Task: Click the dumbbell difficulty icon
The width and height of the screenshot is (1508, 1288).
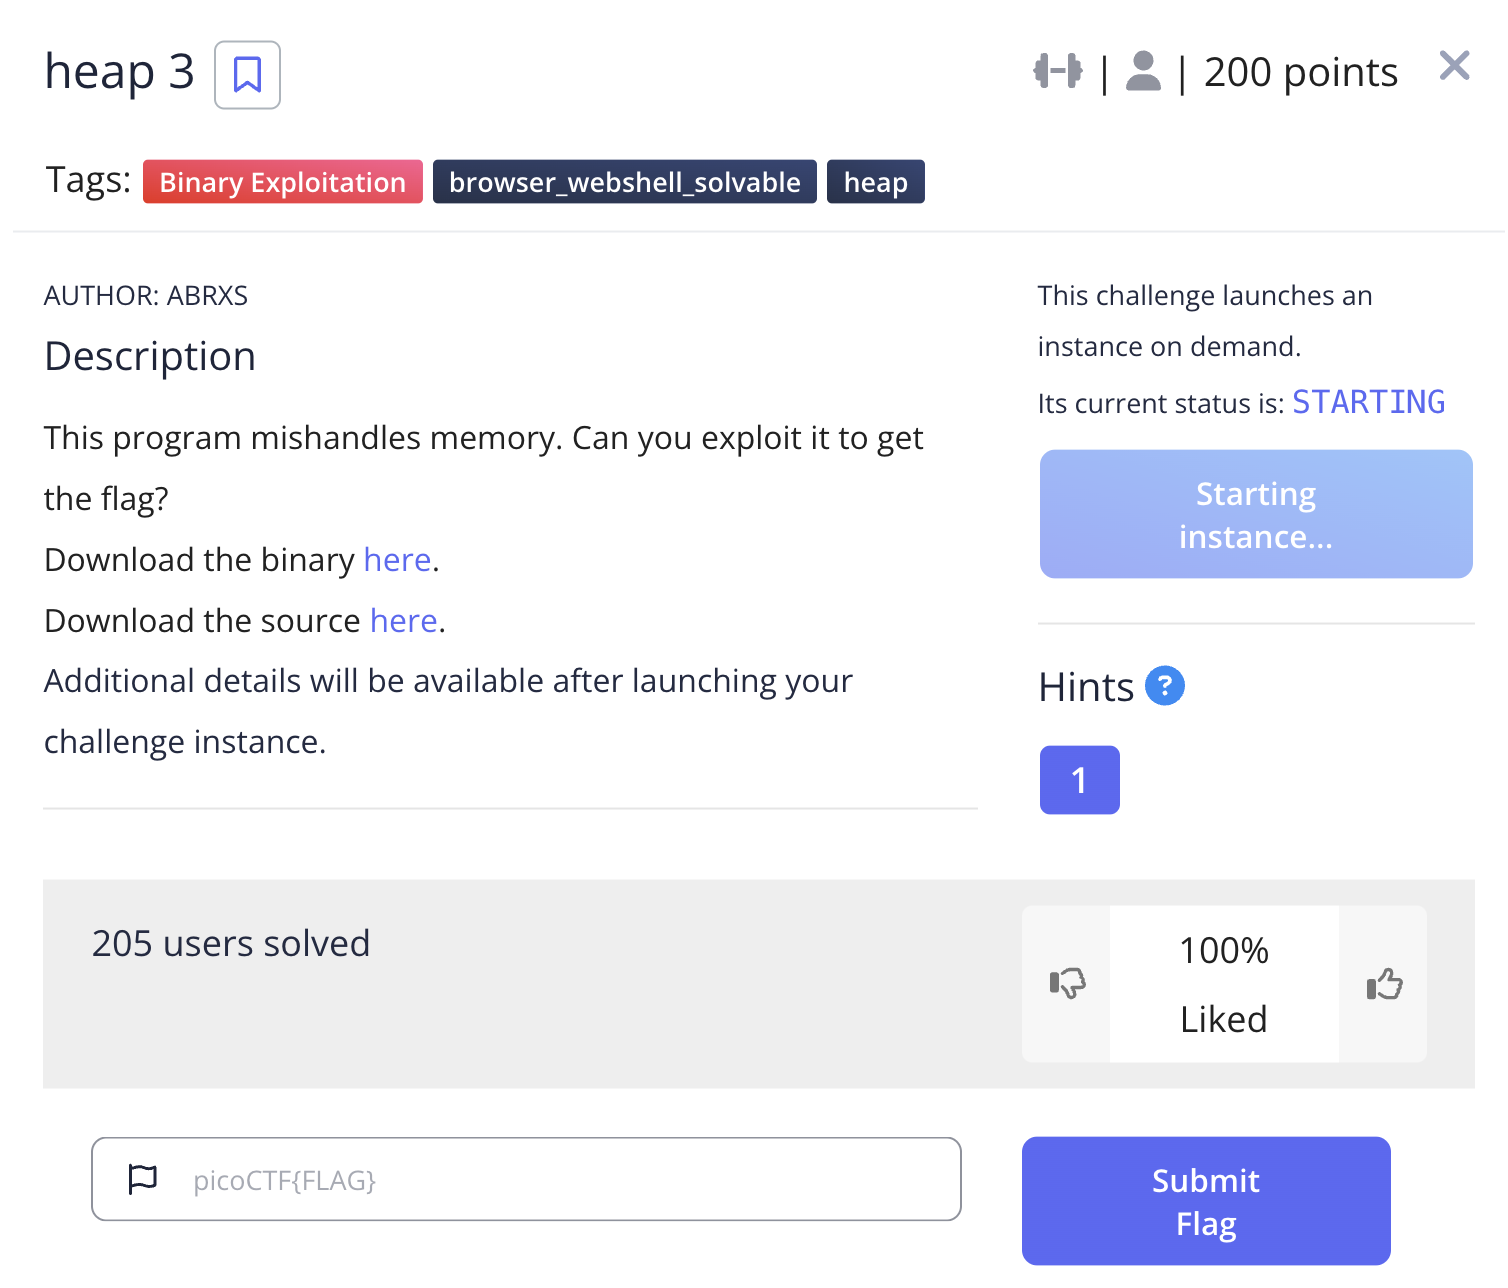Action: pos(1057,71)
